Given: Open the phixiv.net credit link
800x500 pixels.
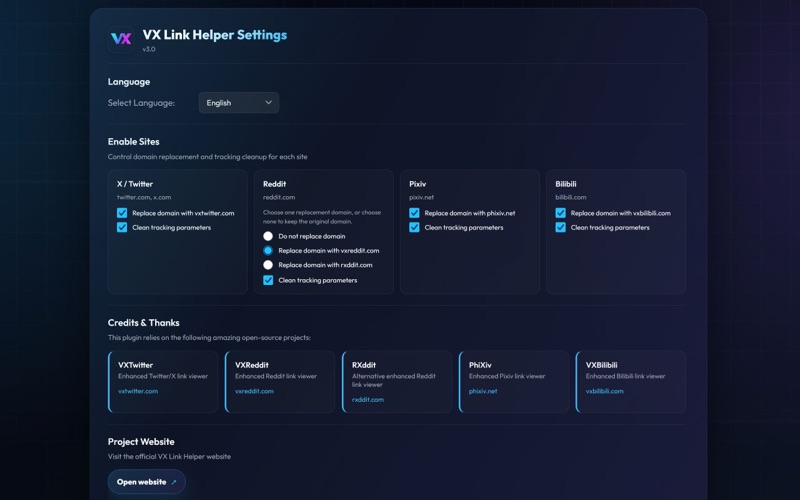Looking at the screenshot, I should 483,391.
